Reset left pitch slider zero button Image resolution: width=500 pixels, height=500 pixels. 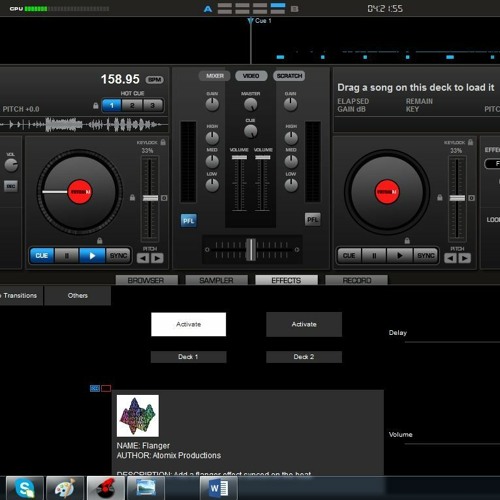(164, 198)
